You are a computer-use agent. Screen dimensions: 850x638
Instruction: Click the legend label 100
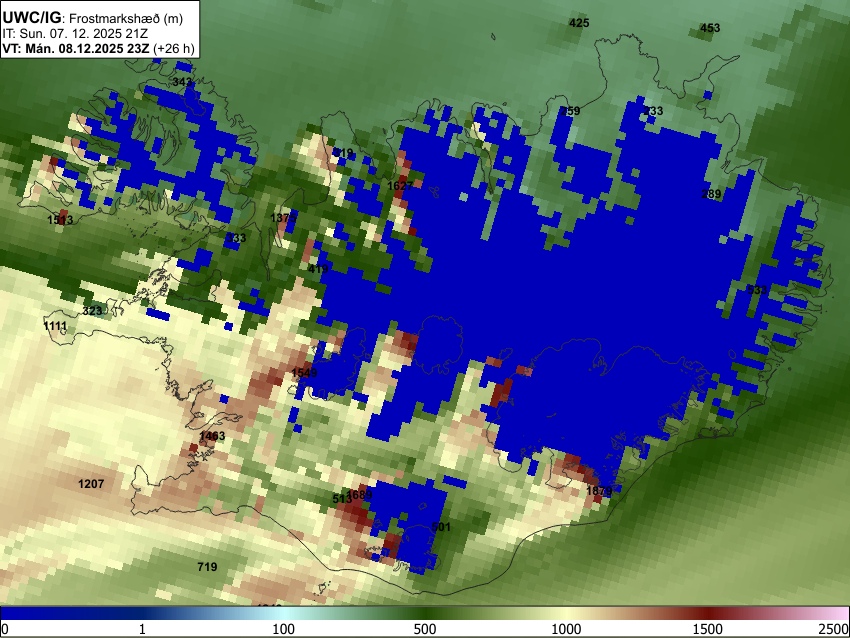pos(283,629)
